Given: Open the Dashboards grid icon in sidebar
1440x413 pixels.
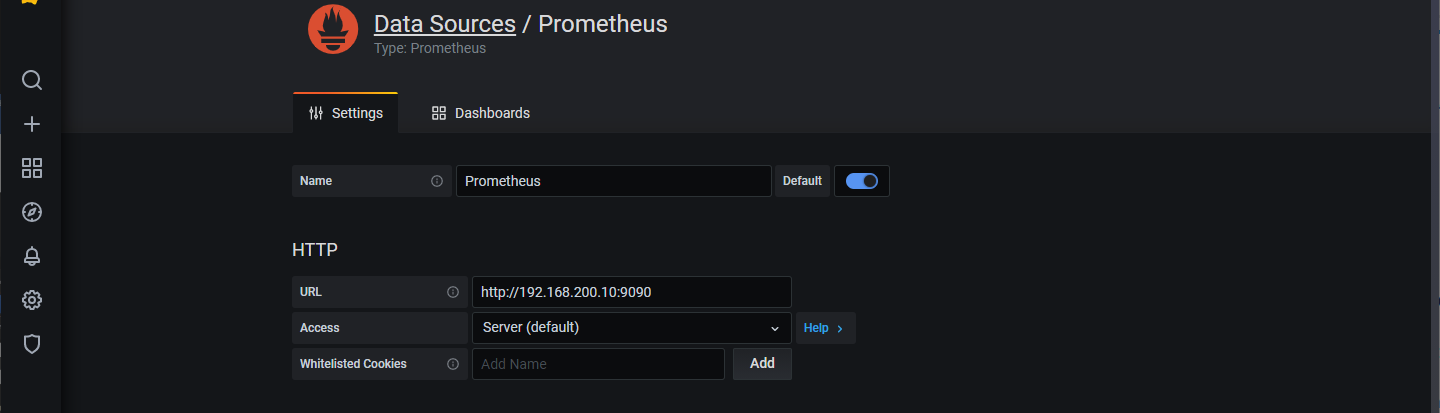Looking at the screenshot, I should tap(32, 168).
